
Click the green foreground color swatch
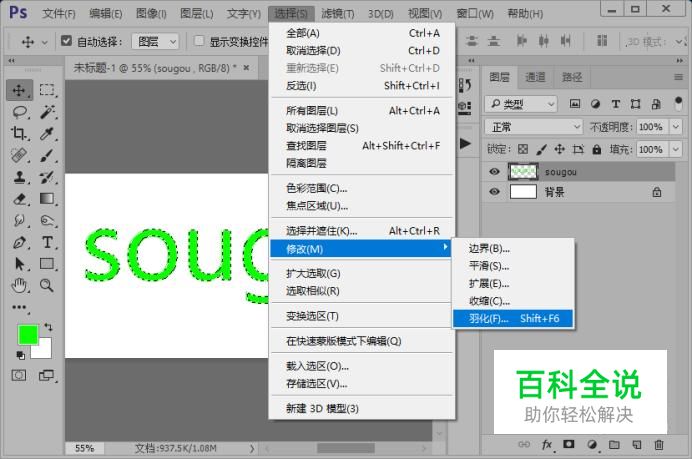coord(28,335)
